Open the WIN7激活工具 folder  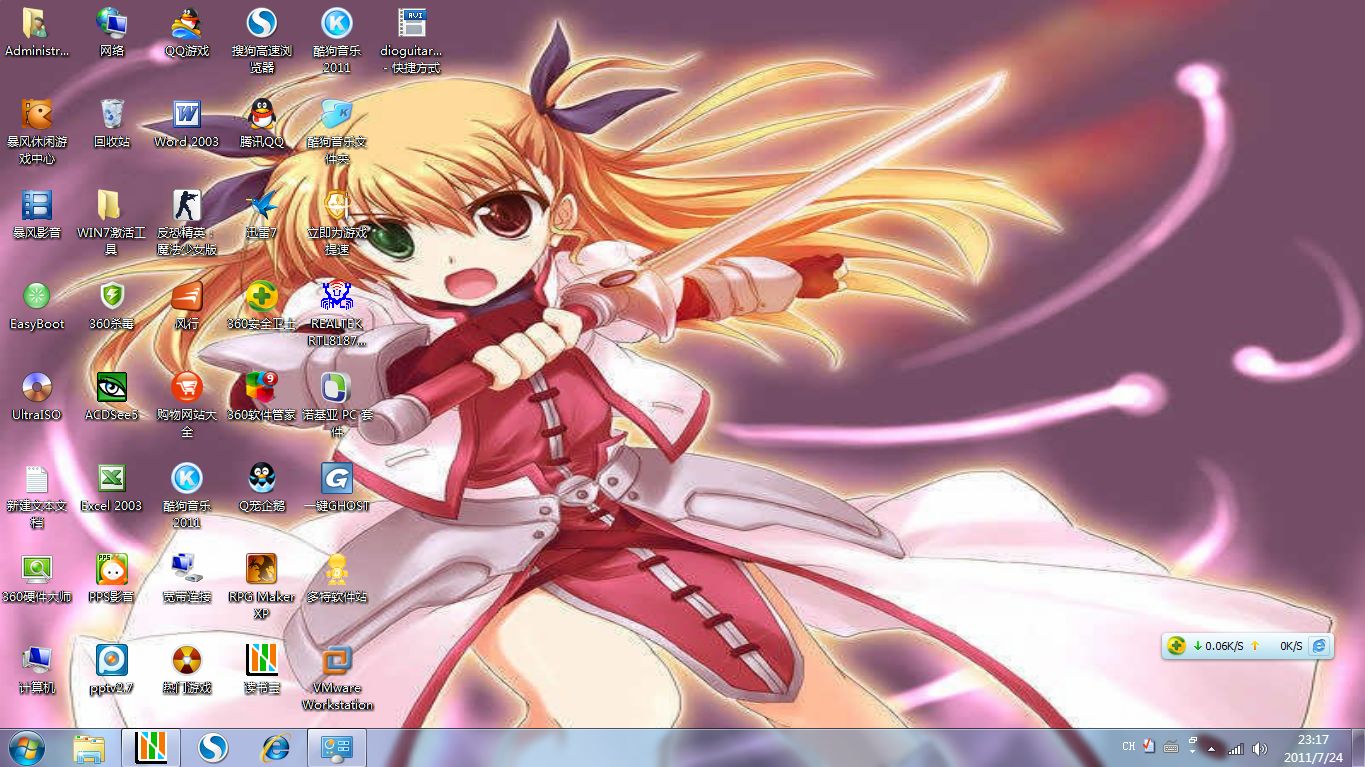112,222
